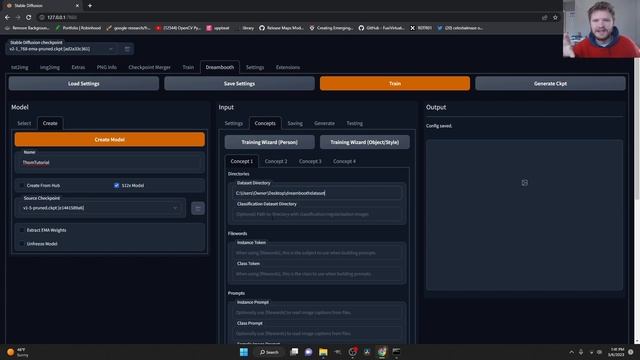Bookmark this page with the star icon

click(555, 18)
